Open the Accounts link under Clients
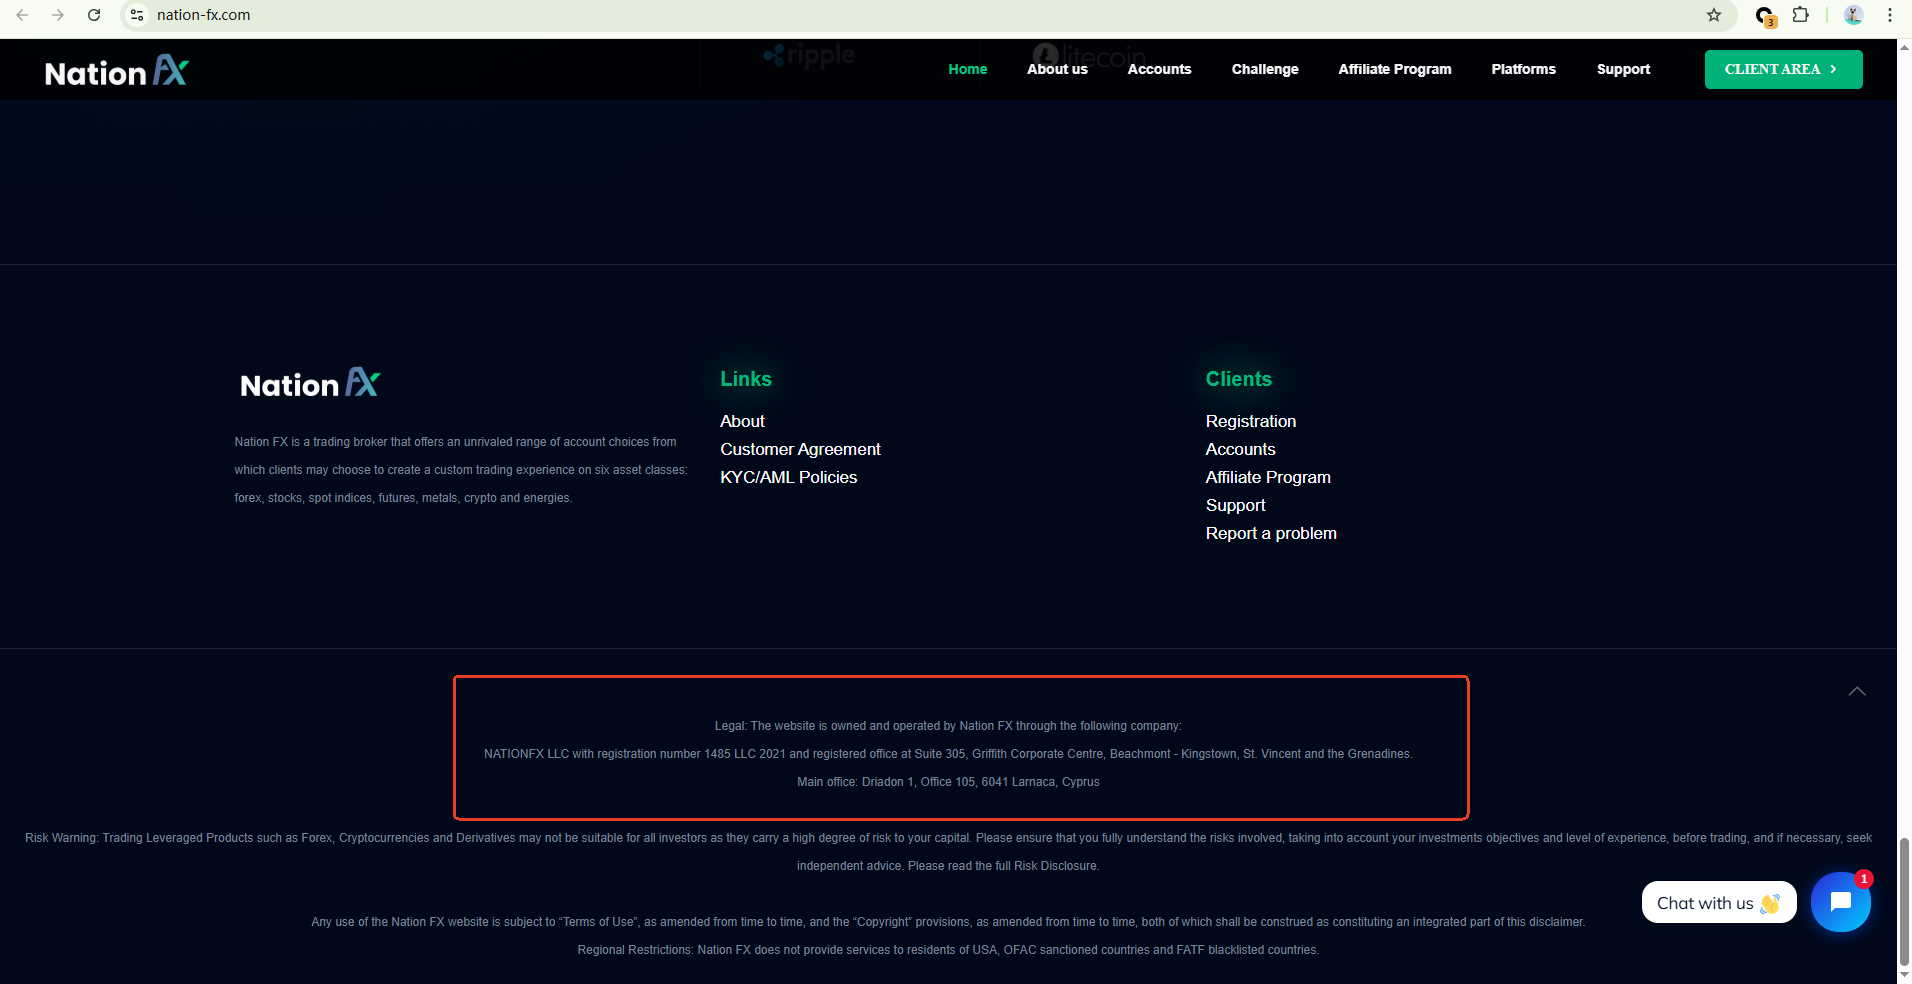The height and width of the screenshot is (984, 1912). (1240, 449)
